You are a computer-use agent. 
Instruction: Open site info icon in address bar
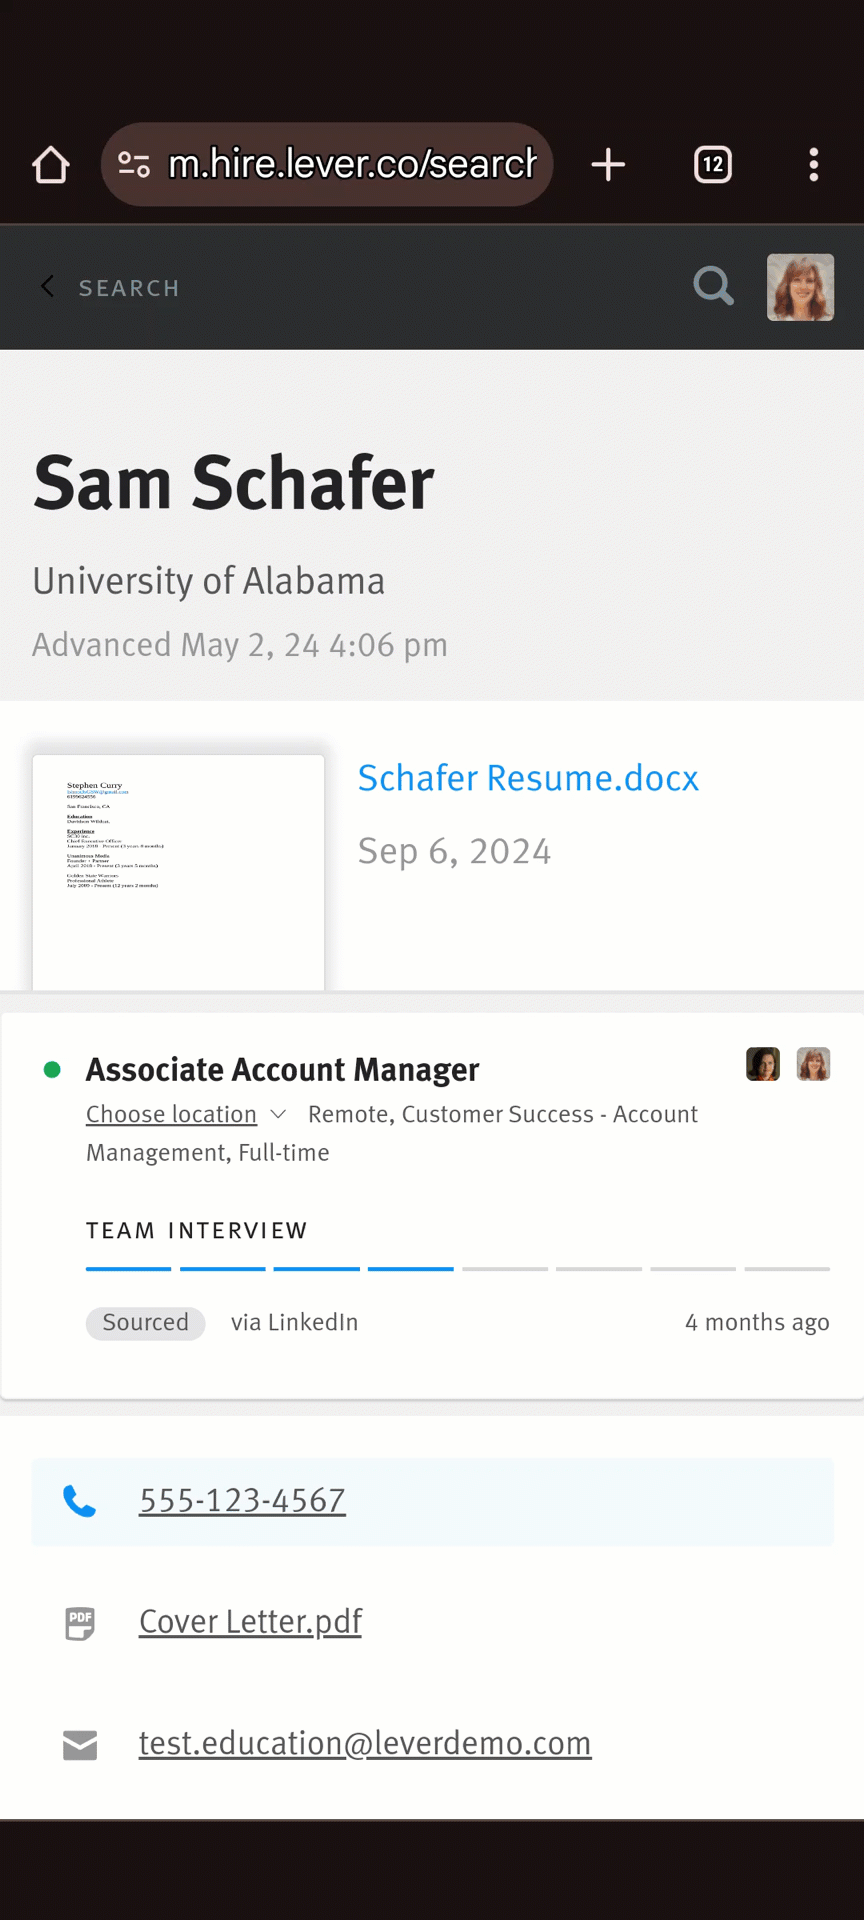pyautogui.click(x=134, y=165)
